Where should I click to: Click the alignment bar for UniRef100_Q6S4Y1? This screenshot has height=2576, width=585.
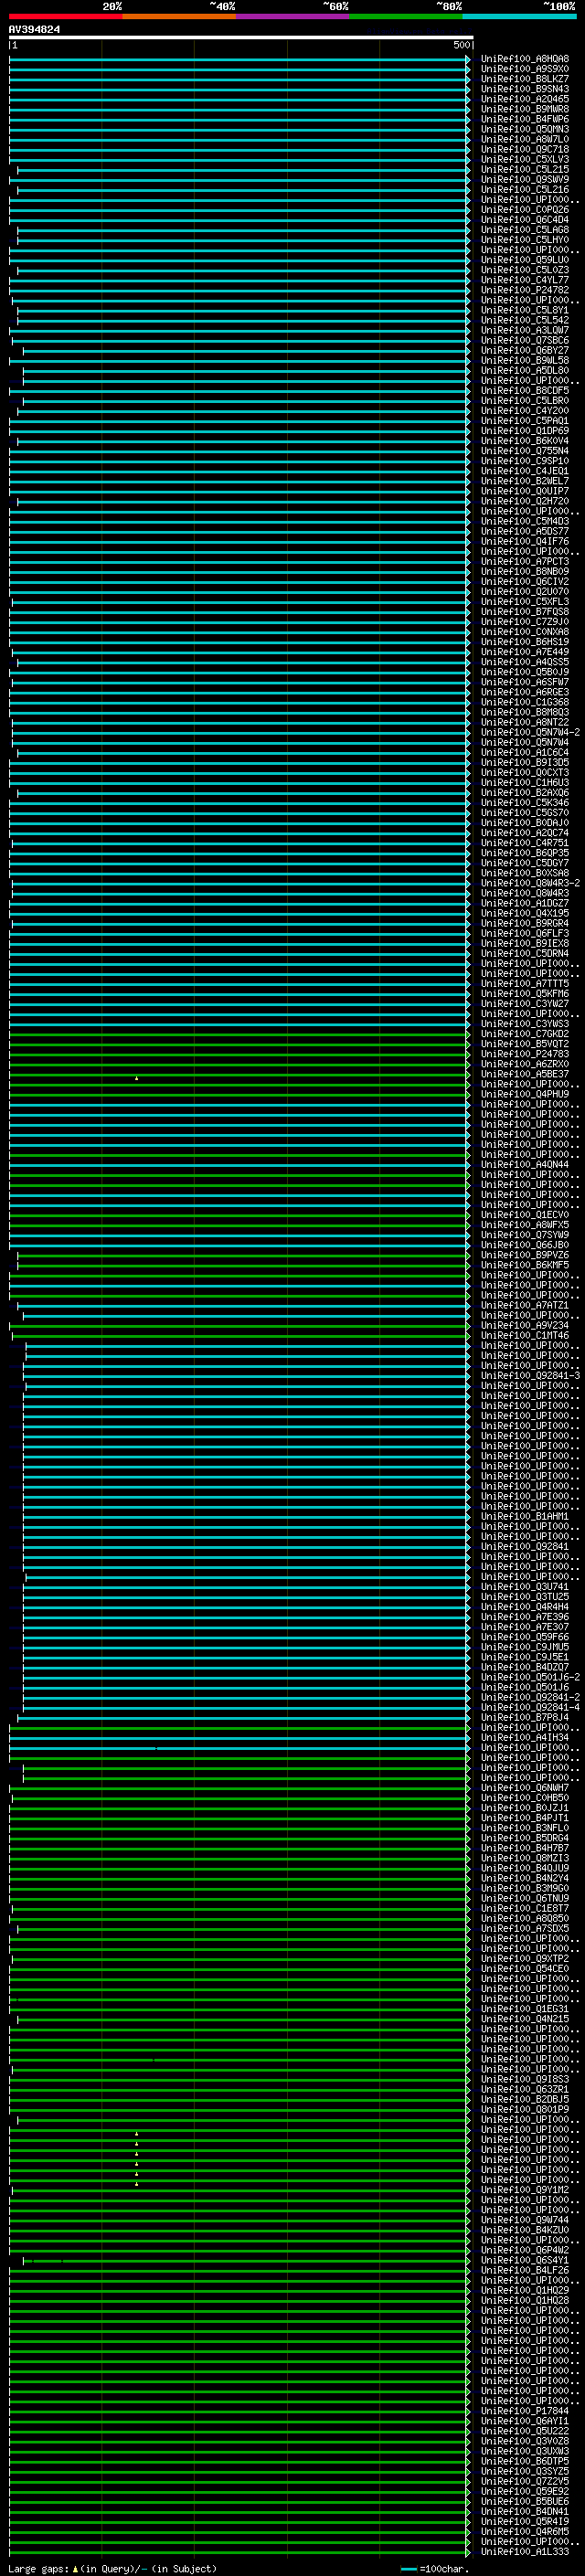tap(244, 2260)
